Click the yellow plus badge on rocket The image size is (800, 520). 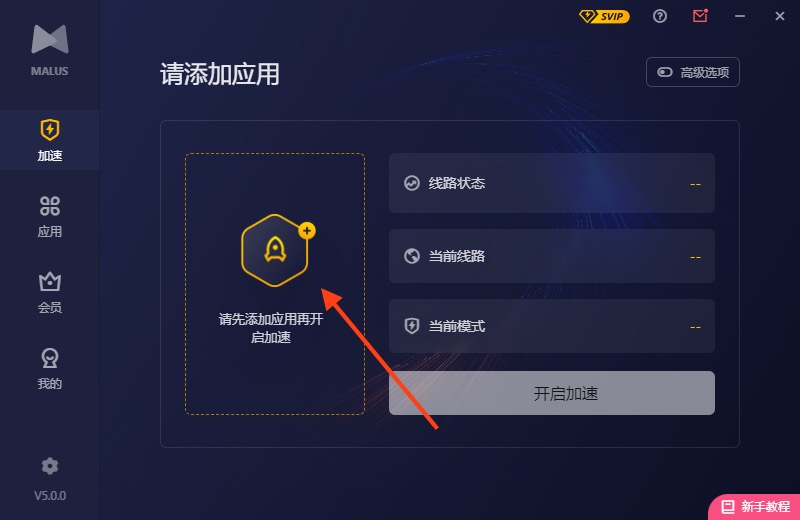click(307, 231)
